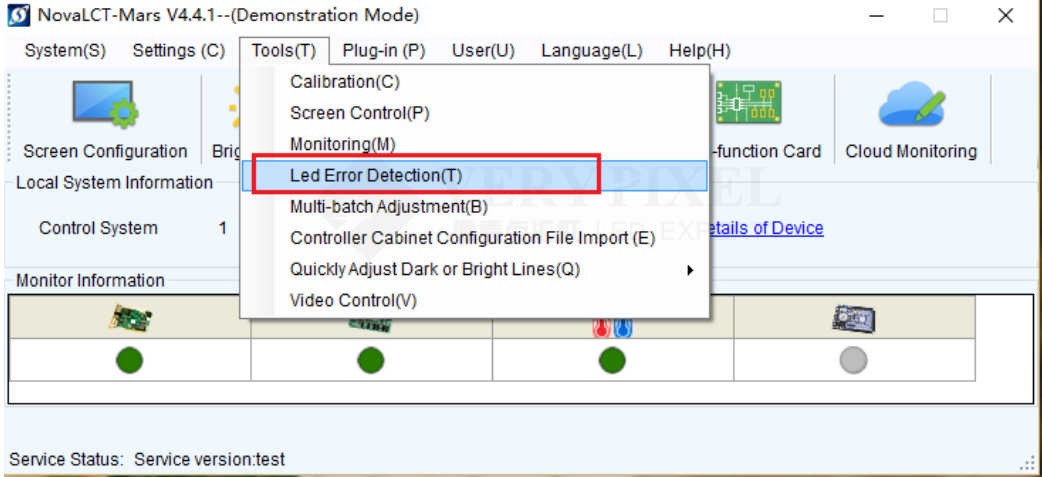Click the Service version:test status text
Screen dimensions: 1042x477
209,459
